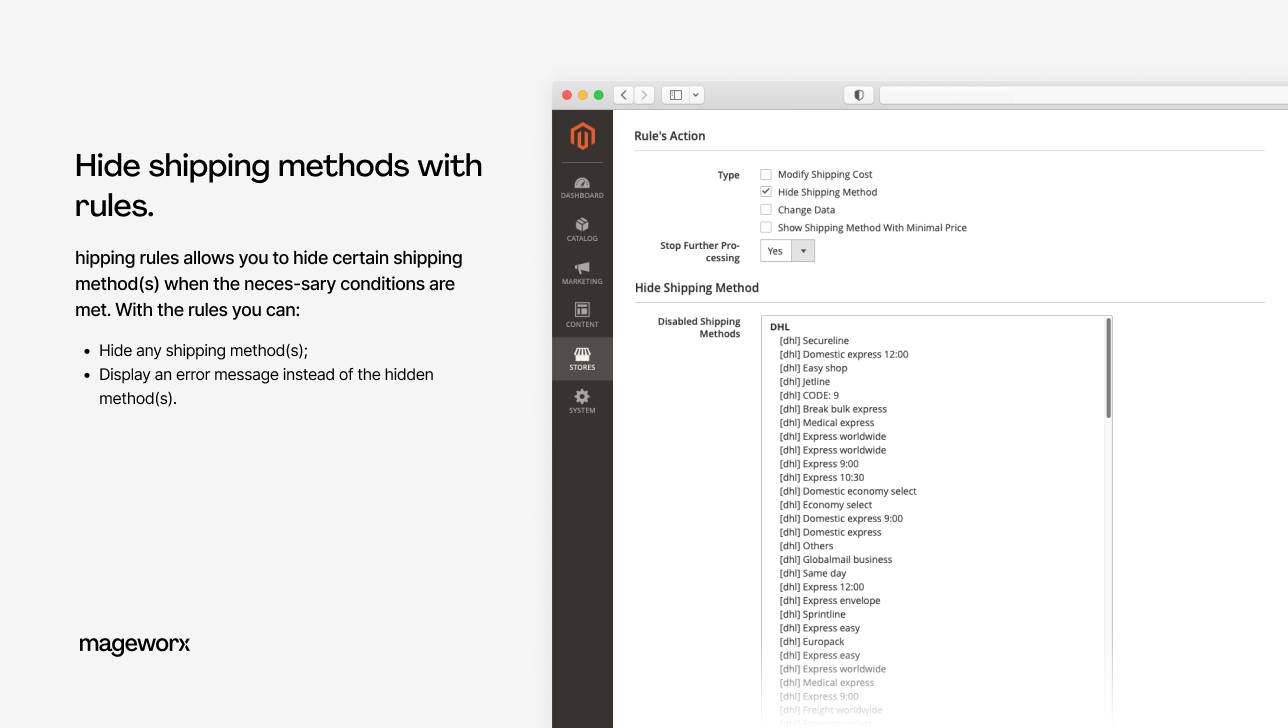1288x728 pixels.
Task: Open the Stop Further Processing dropdown
Action: pyautogui.click(x=802, y=250)
